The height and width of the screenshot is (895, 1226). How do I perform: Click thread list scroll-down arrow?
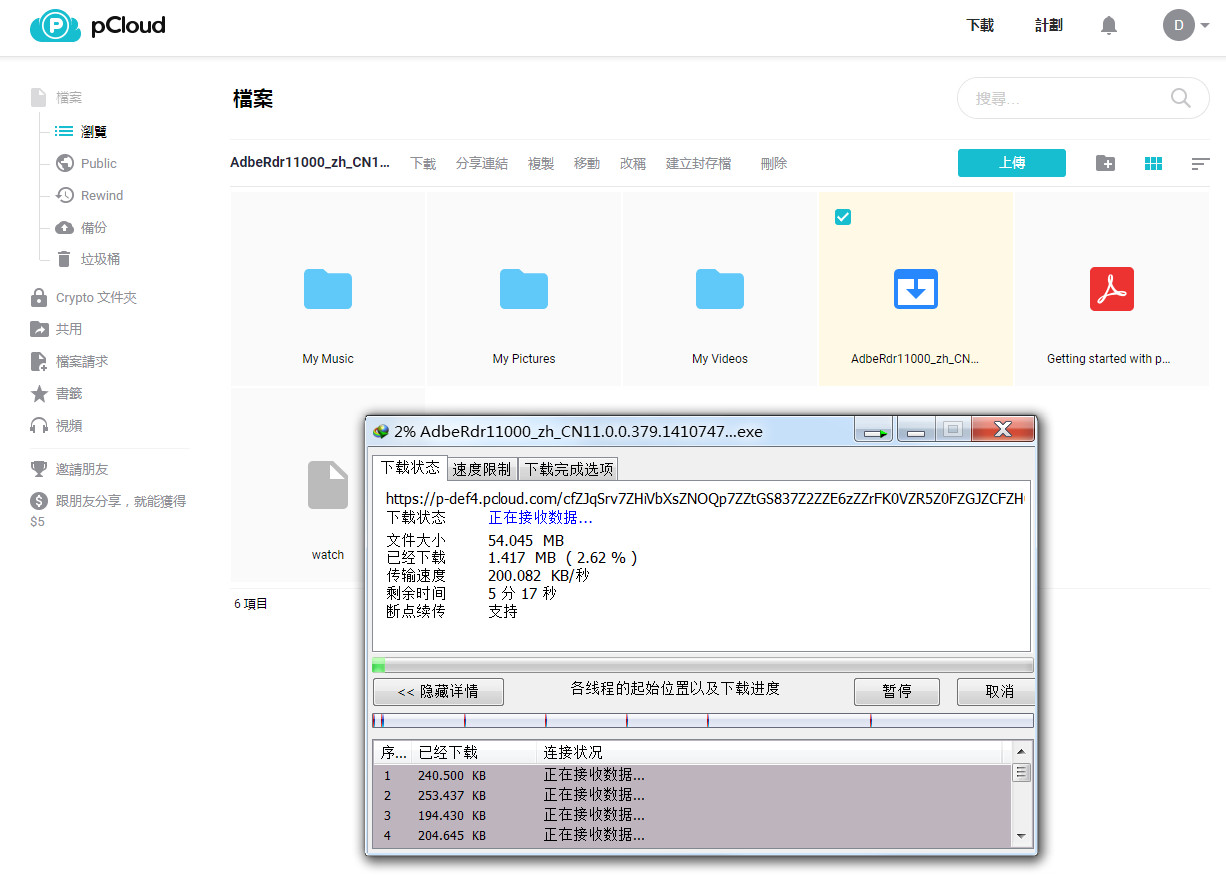(1021, 835)
